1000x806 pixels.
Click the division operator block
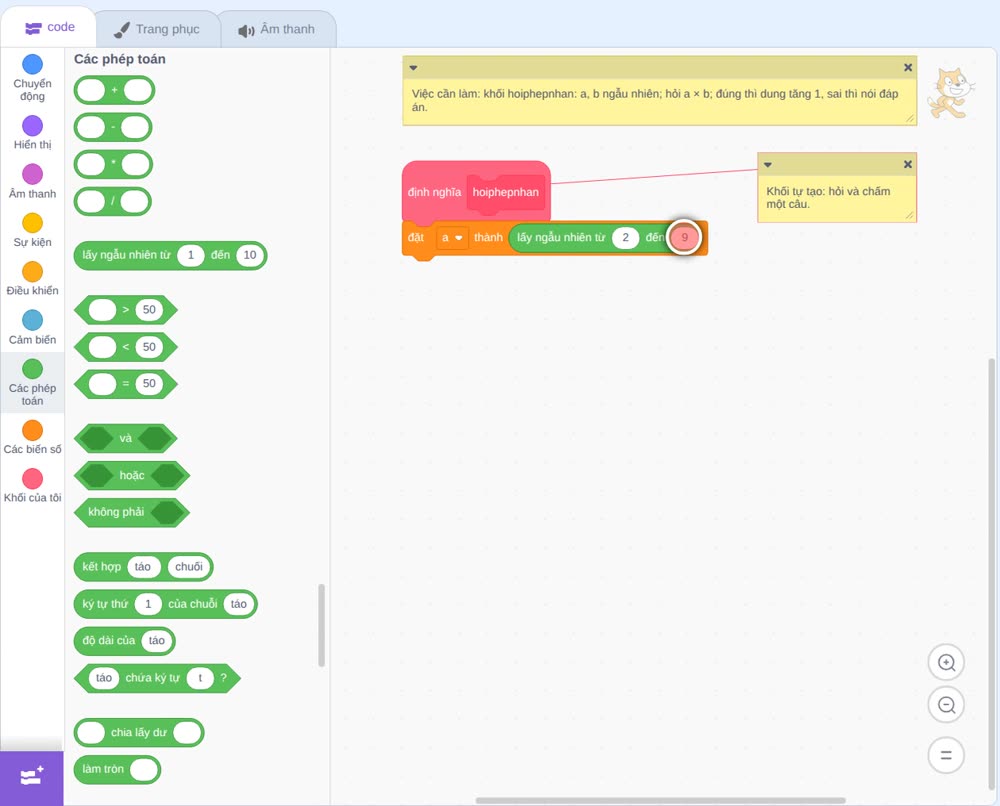pyautogui.click(x=113, y=202)
